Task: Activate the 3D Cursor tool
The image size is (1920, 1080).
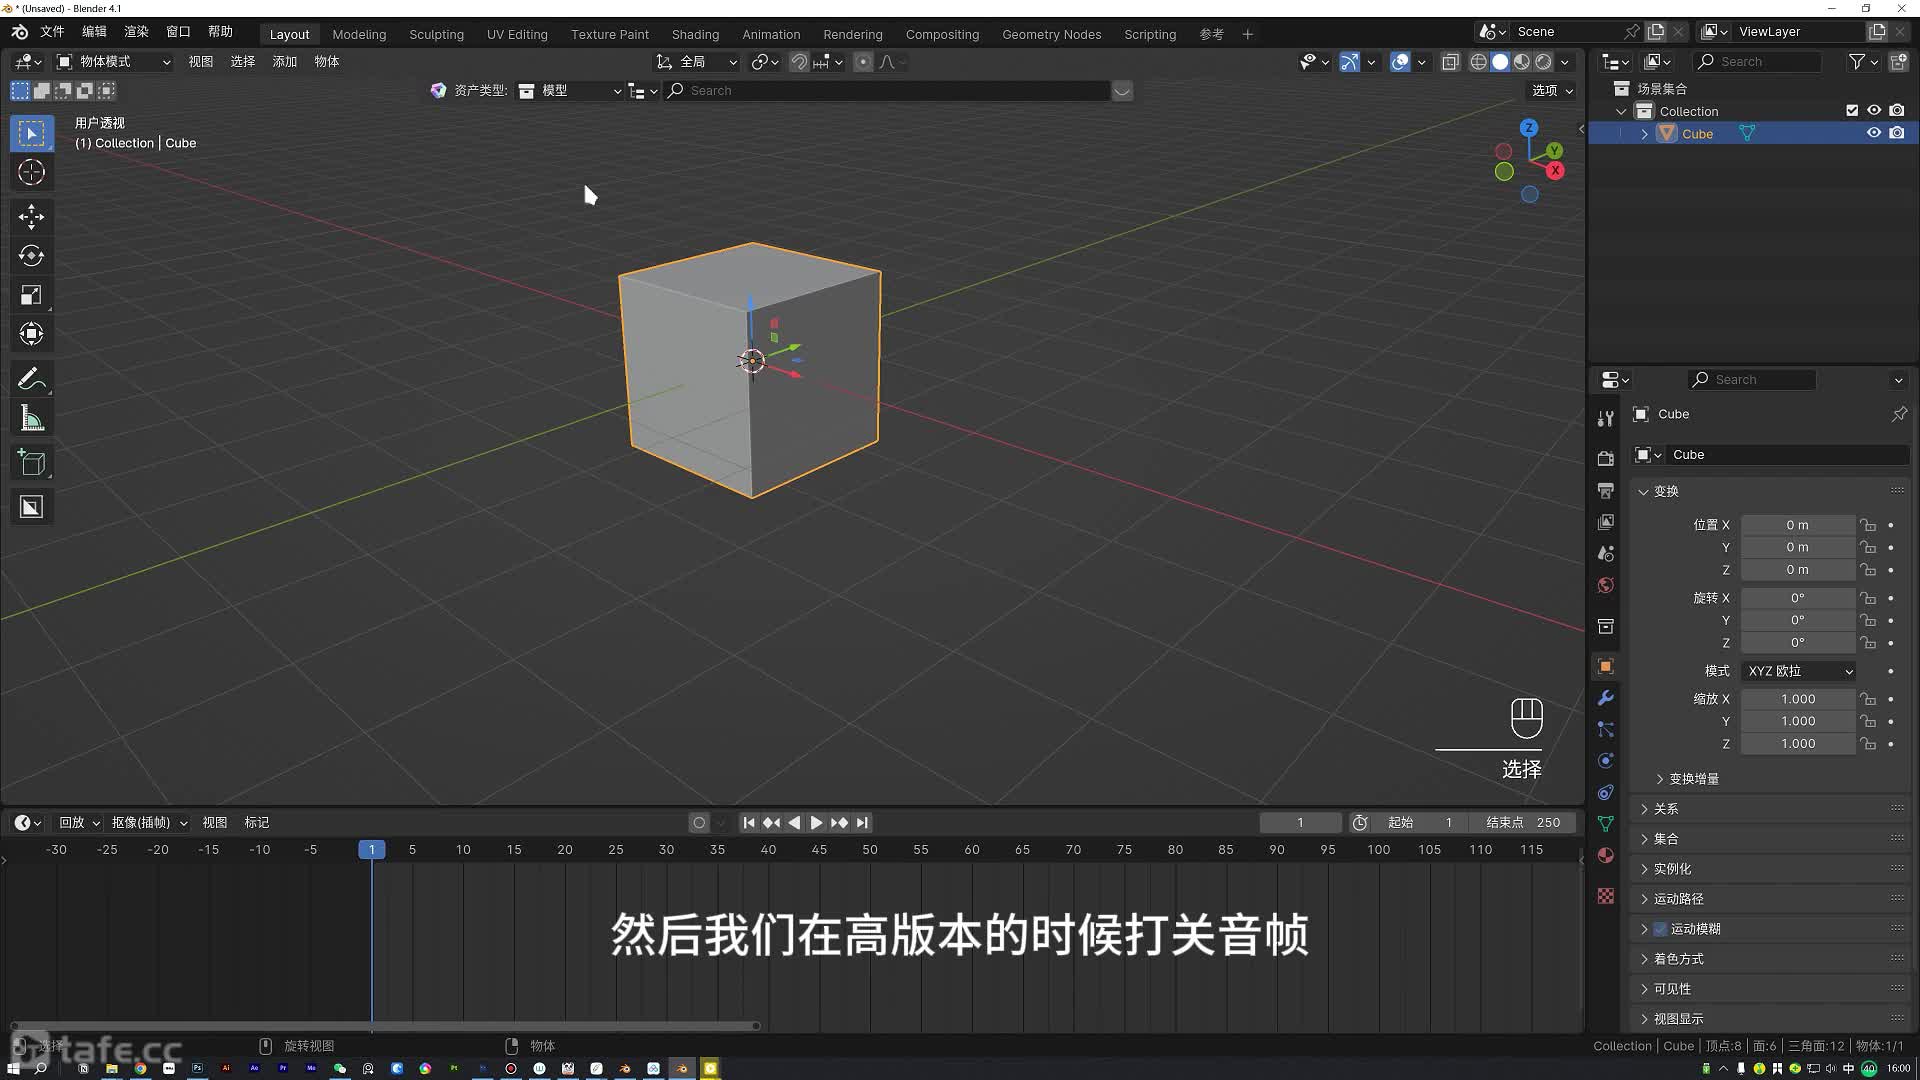Action: click(x=31, y=172)
